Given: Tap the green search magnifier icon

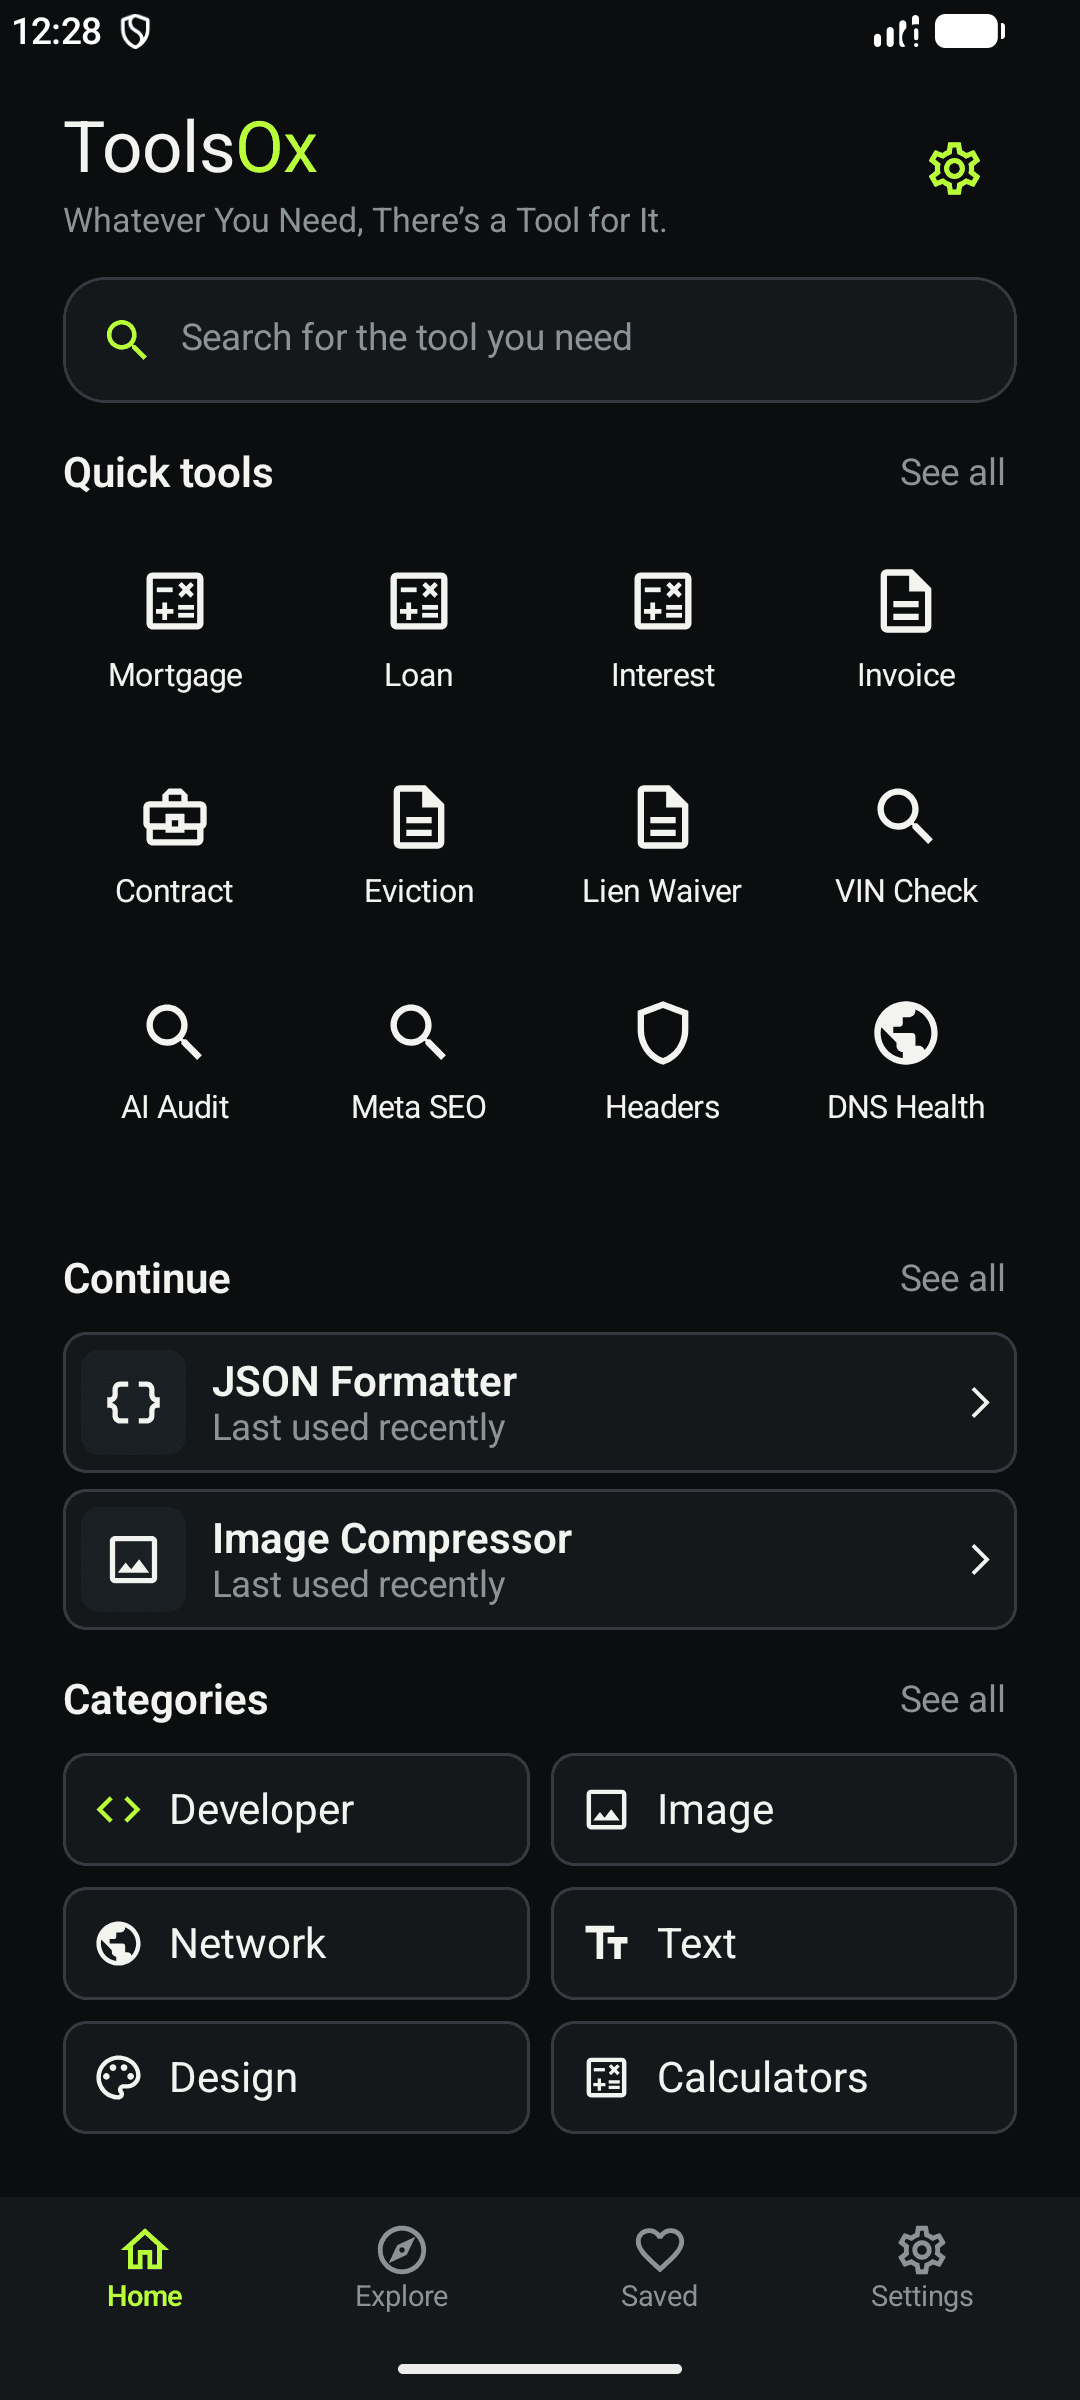Looking at the screenshot, I should [x=127, y=340].
